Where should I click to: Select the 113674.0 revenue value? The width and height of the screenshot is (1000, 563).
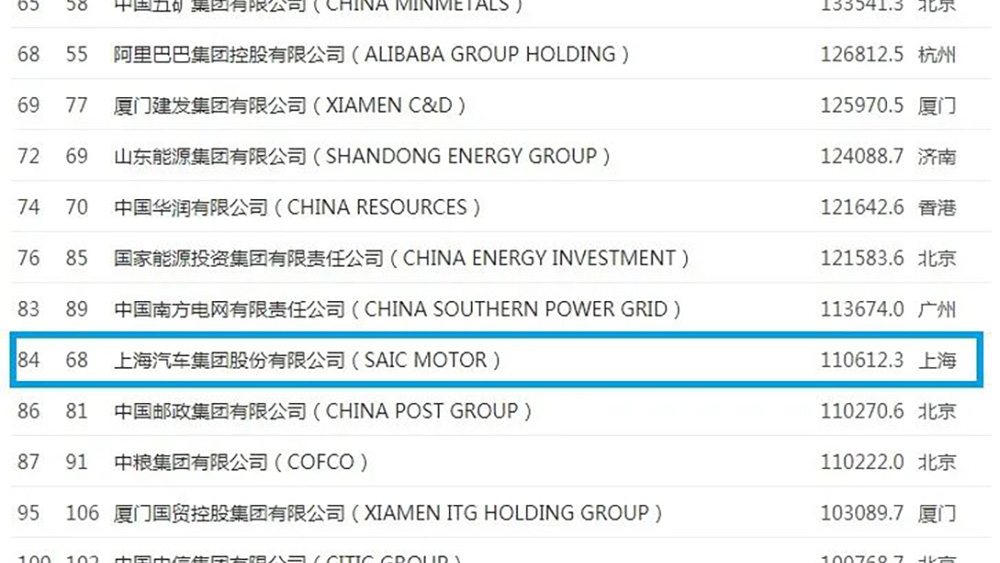pyautogui.click(x=862, y=309)
